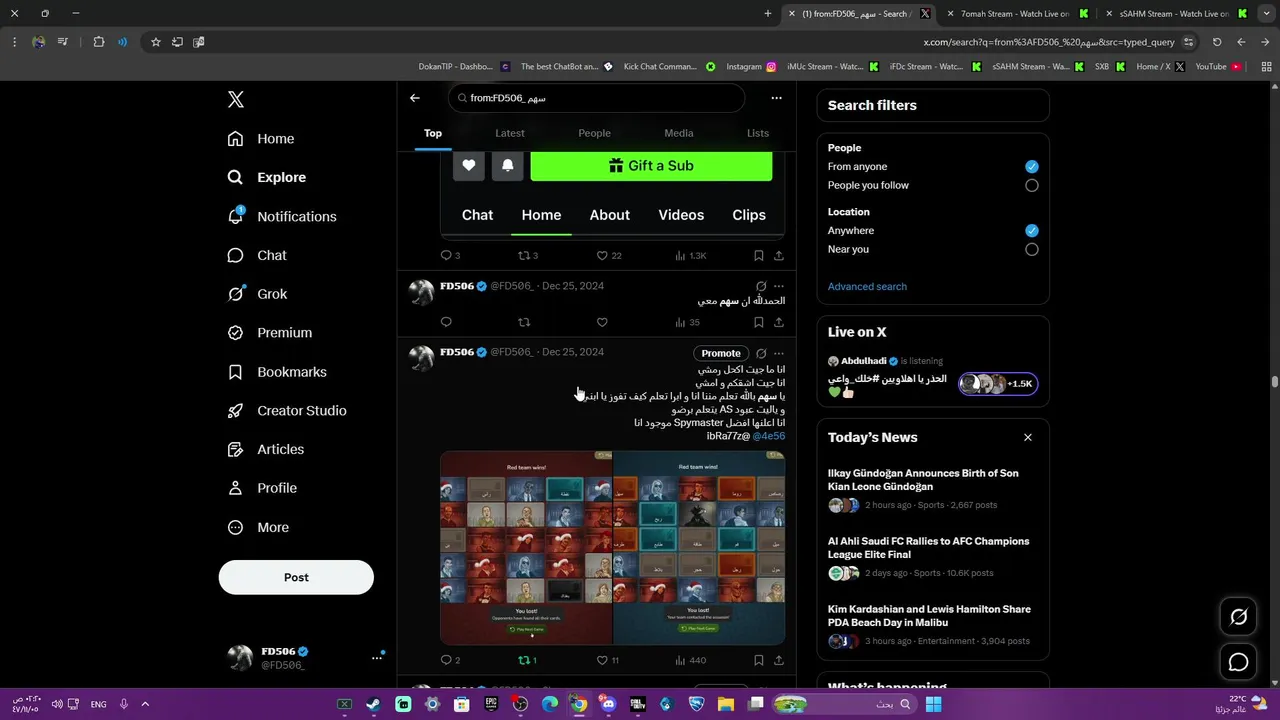
Task: Like the post with 35 views
Action: (602, 322)
